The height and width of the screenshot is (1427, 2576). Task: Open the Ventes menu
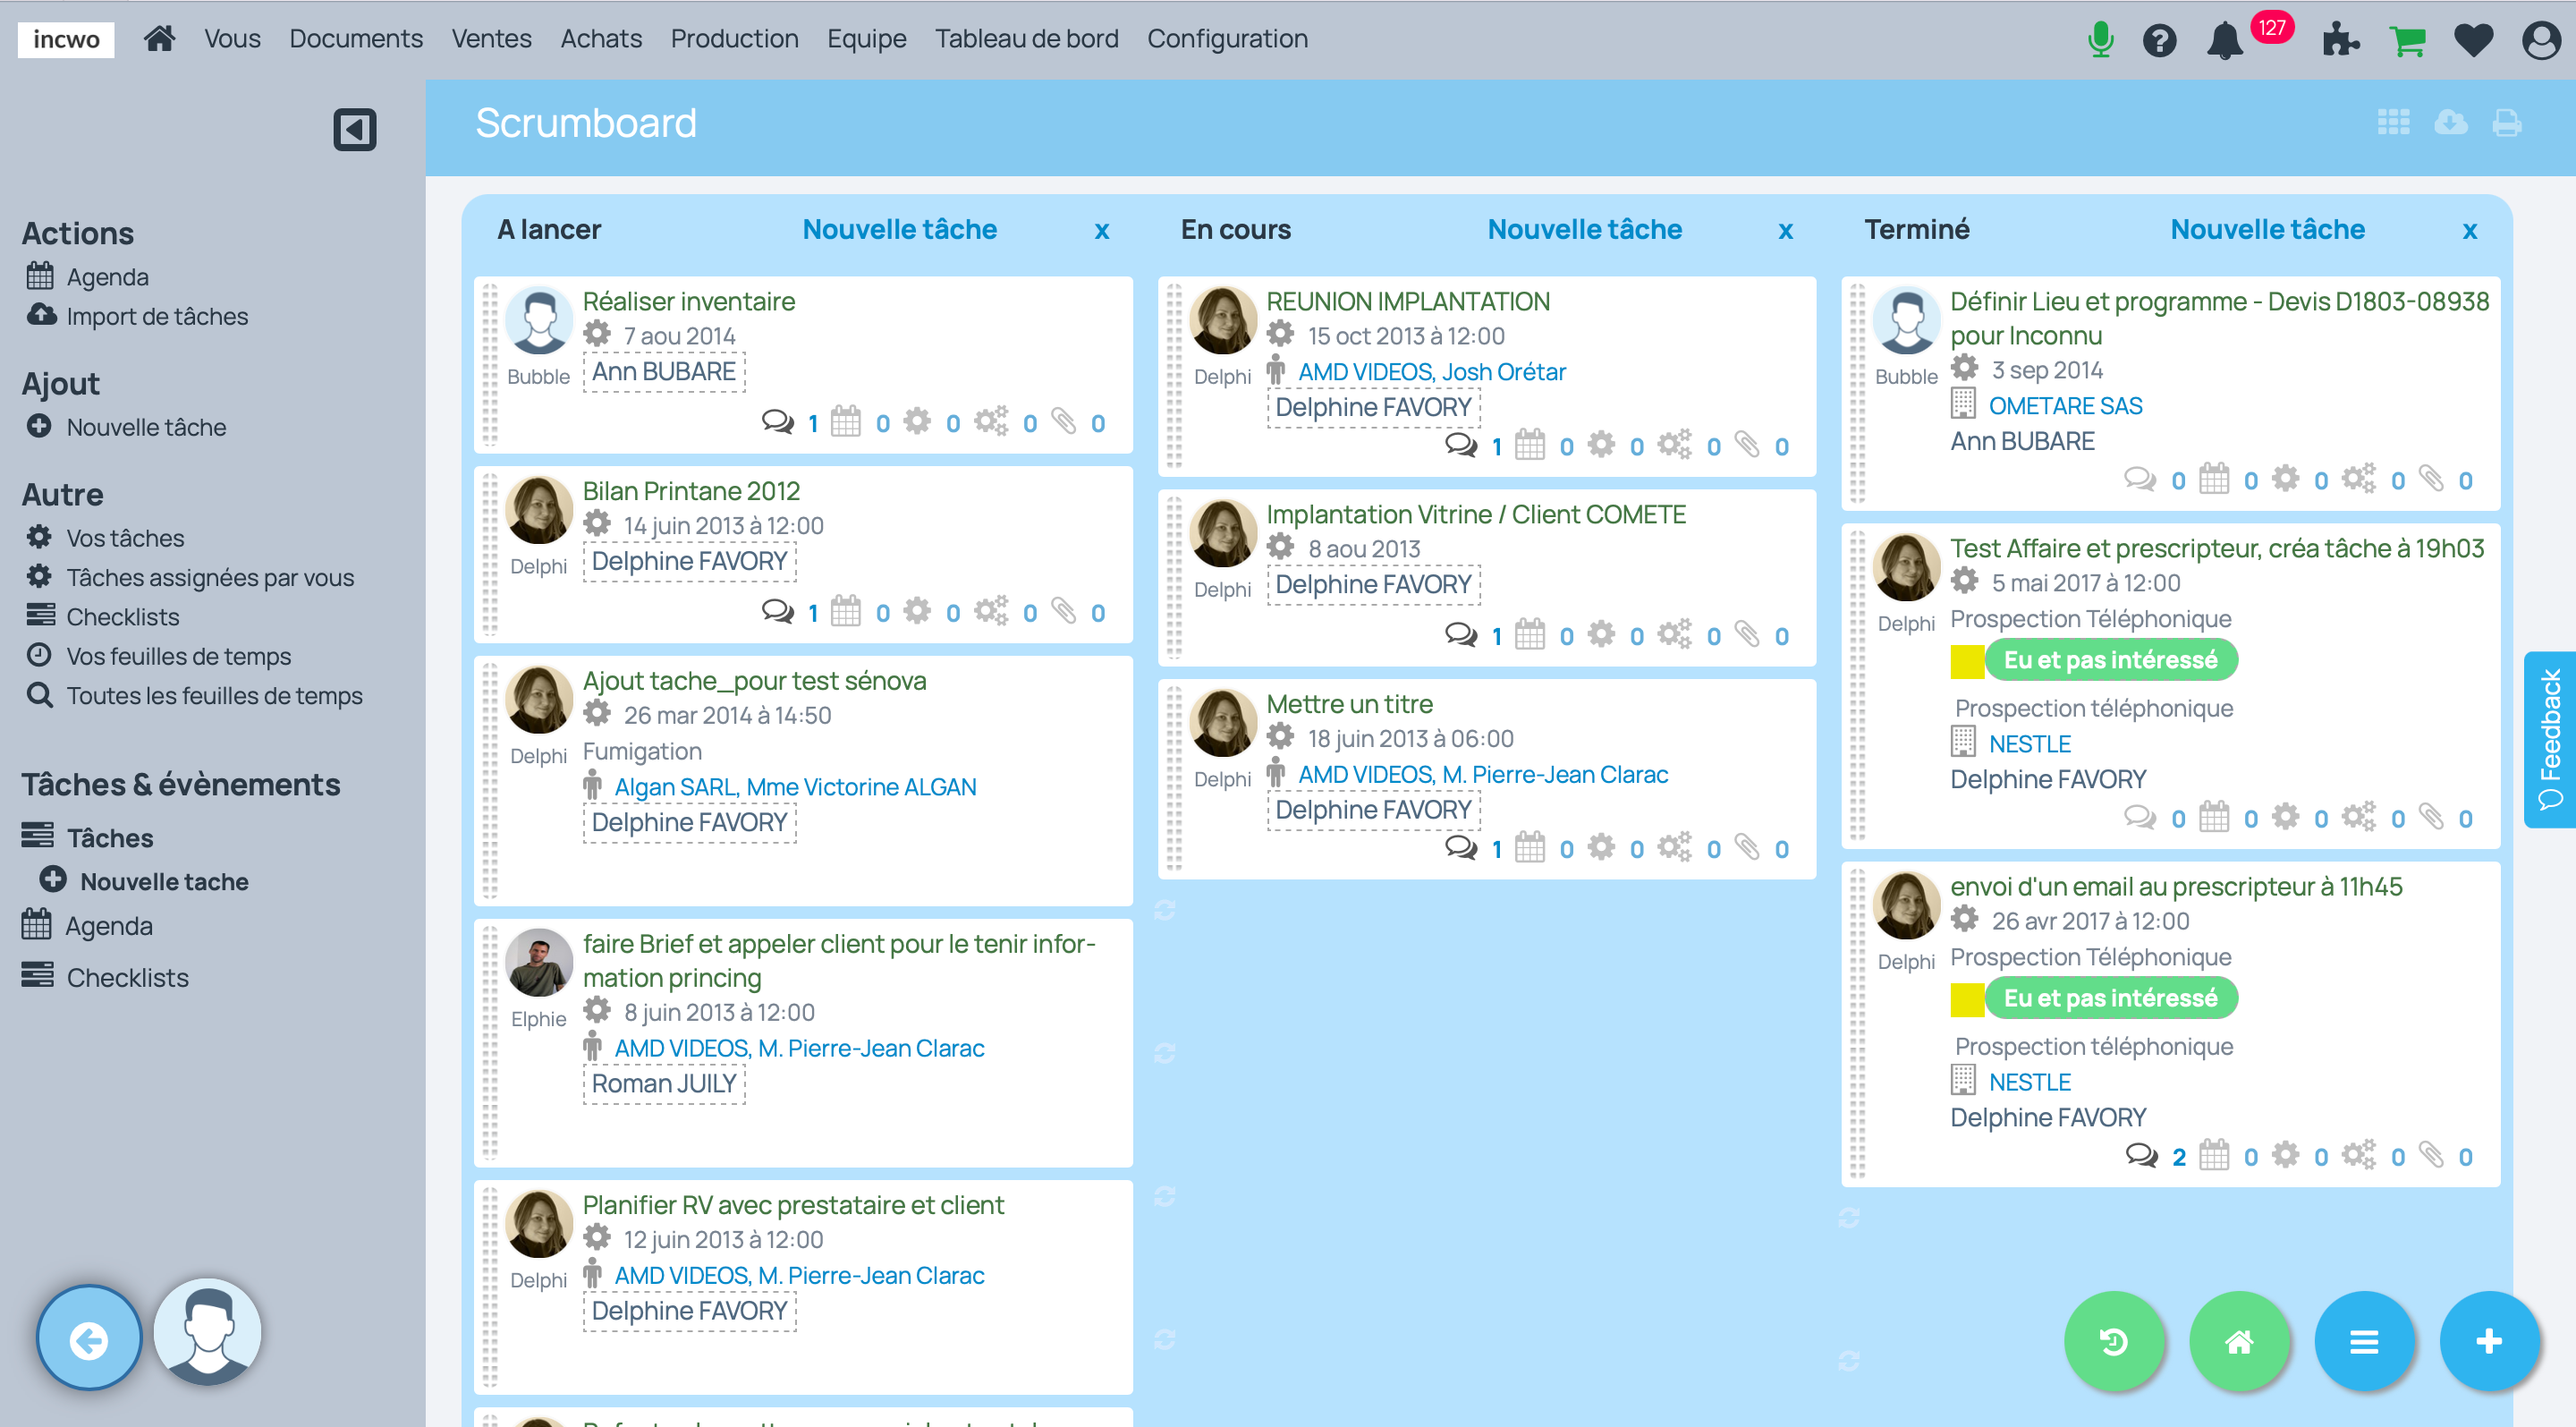pyautogui.click(x=491, y=38)
